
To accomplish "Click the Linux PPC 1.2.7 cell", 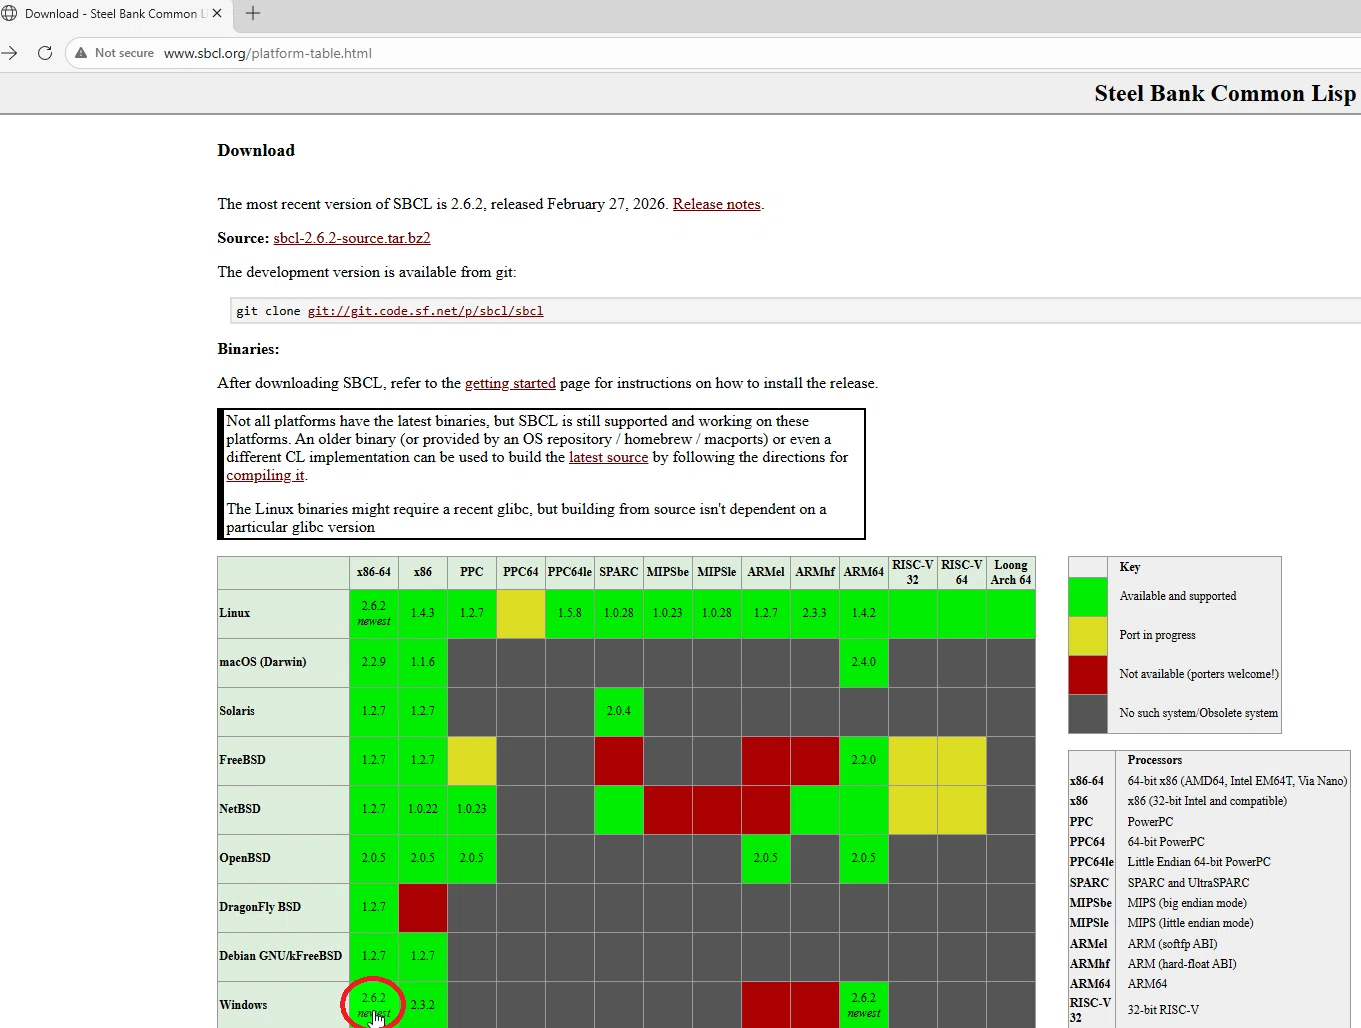I will pyautogui.click(x=472, y=613).
